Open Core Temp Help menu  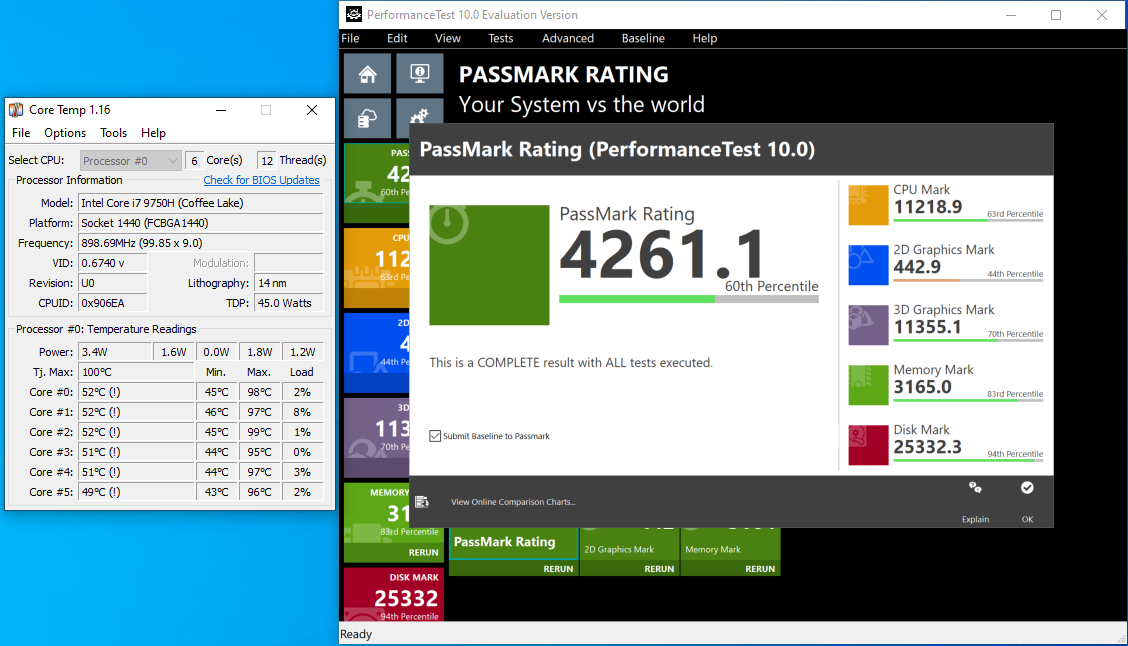[x=153, y=132]
